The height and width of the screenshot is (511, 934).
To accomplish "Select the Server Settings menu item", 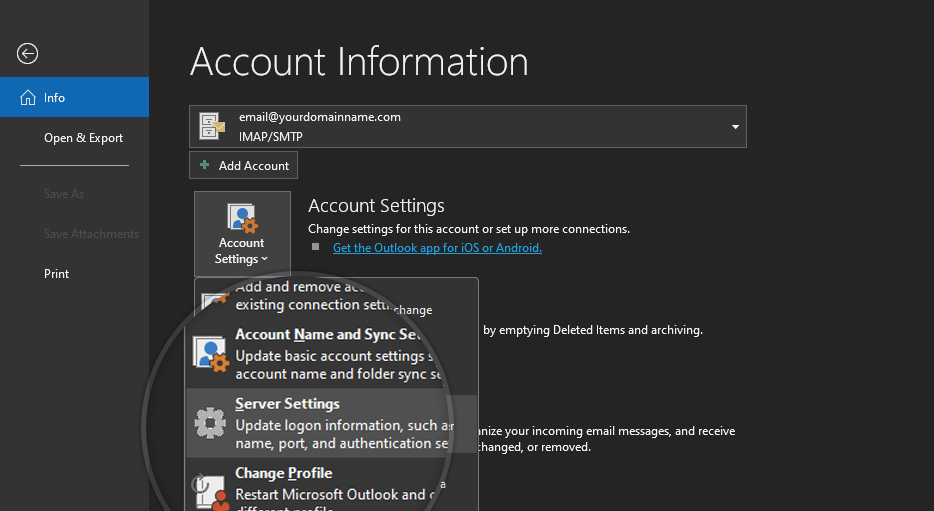I will click(331, 423).
